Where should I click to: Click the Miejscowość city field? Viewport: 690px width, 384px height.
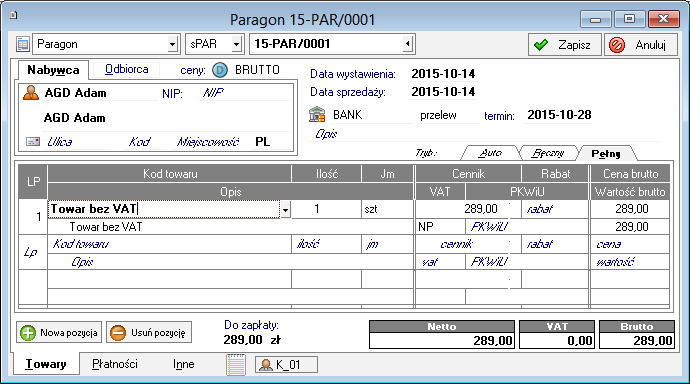pos(208,142)
